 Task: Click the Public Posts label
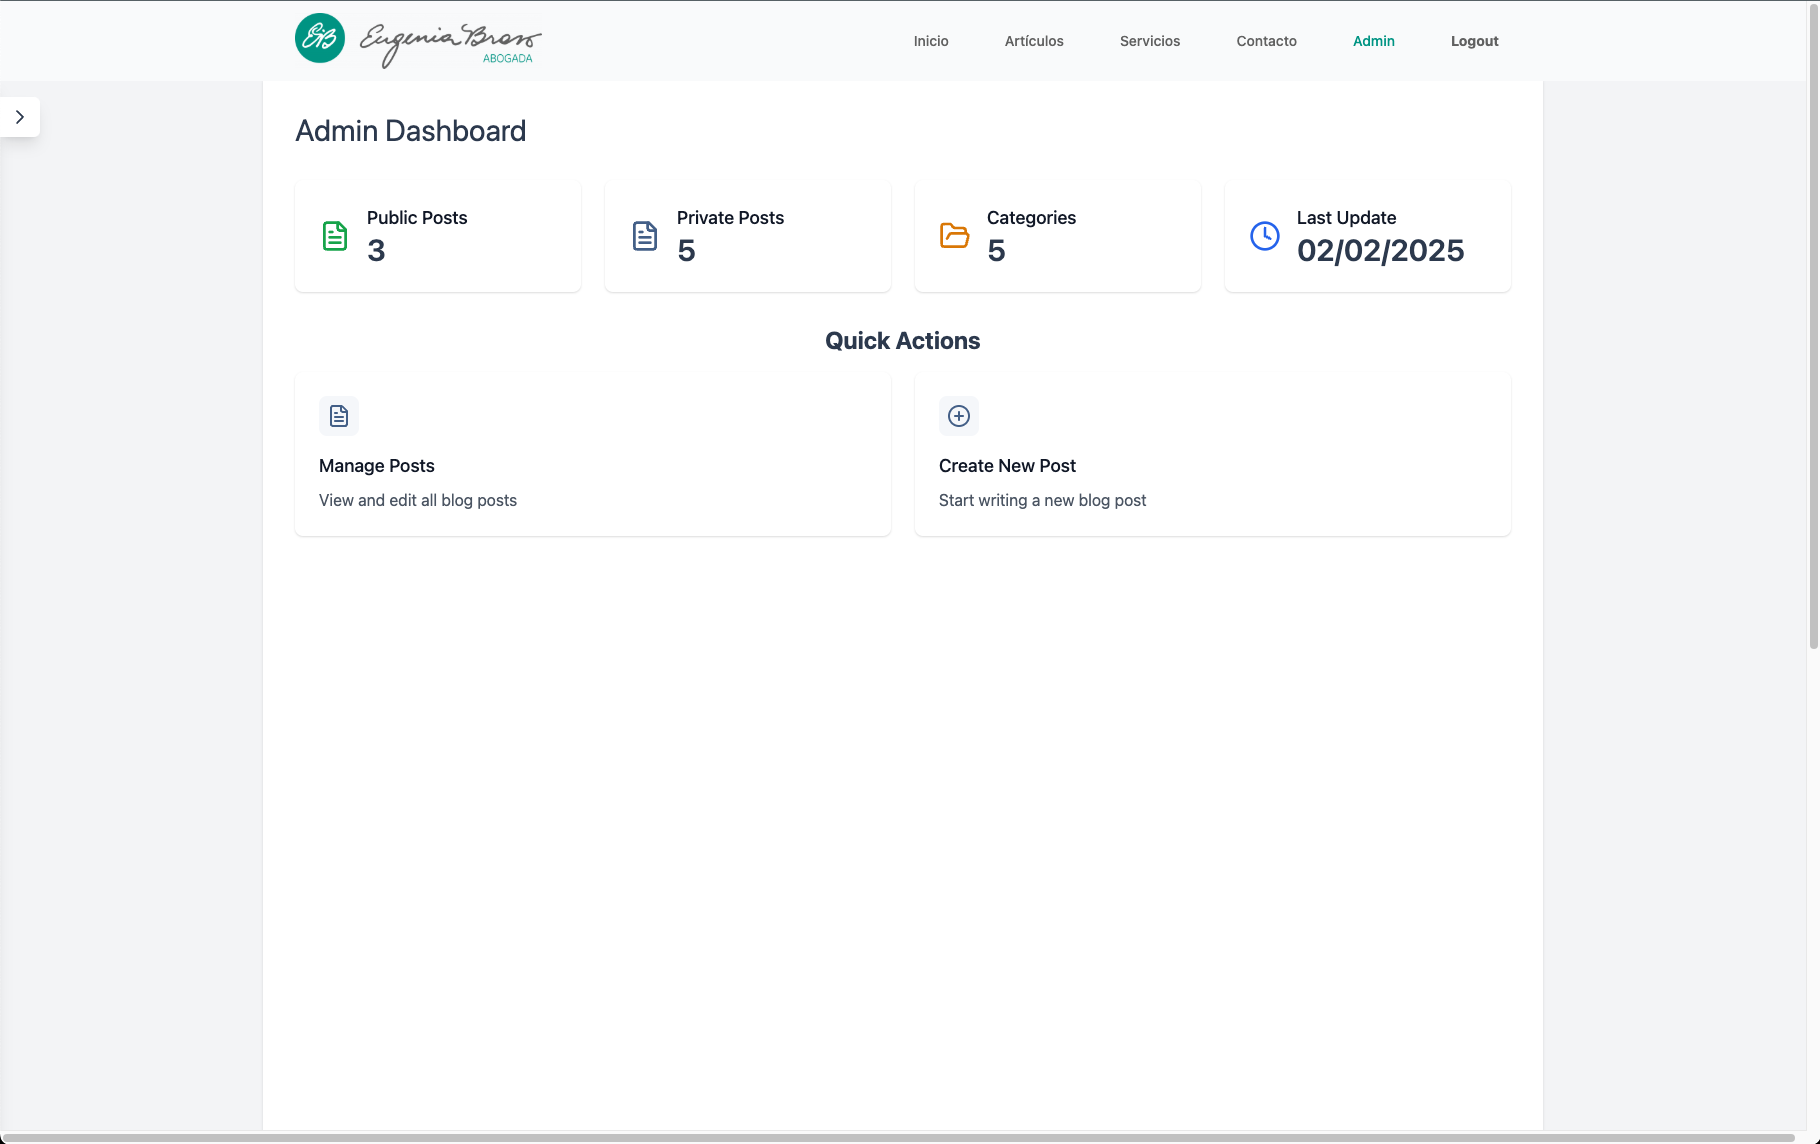pos(417,218)
